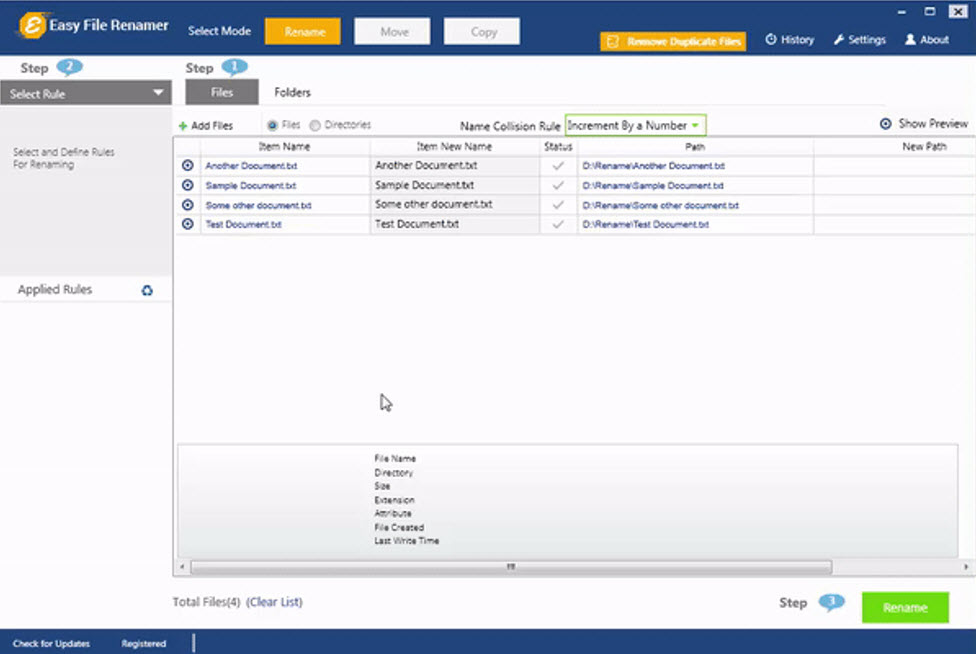976x654 pixels.
Task: Click the Total Files(4) label
Action: click(x=206, y=602)
